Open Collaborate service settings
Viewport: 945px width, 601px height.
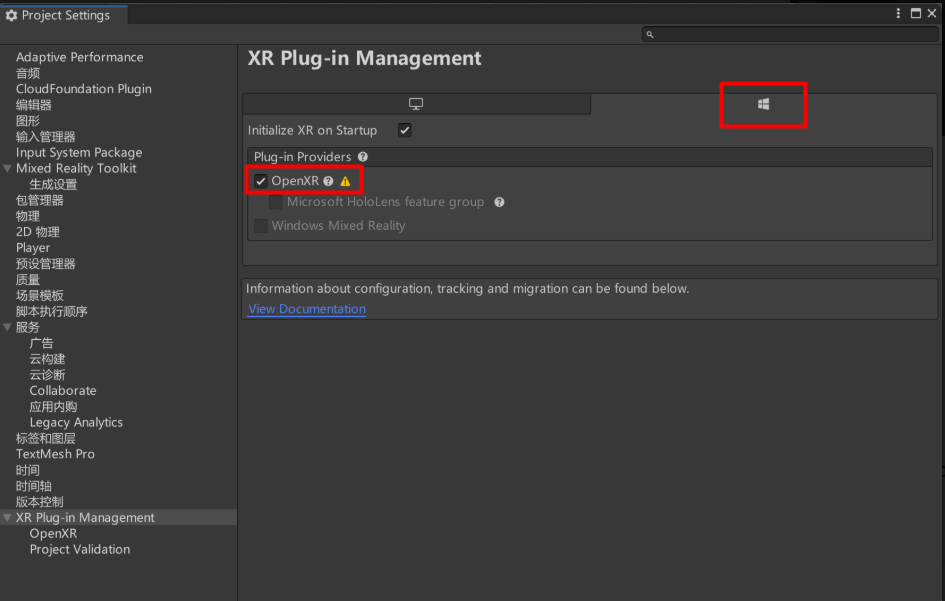coord(63,391)
